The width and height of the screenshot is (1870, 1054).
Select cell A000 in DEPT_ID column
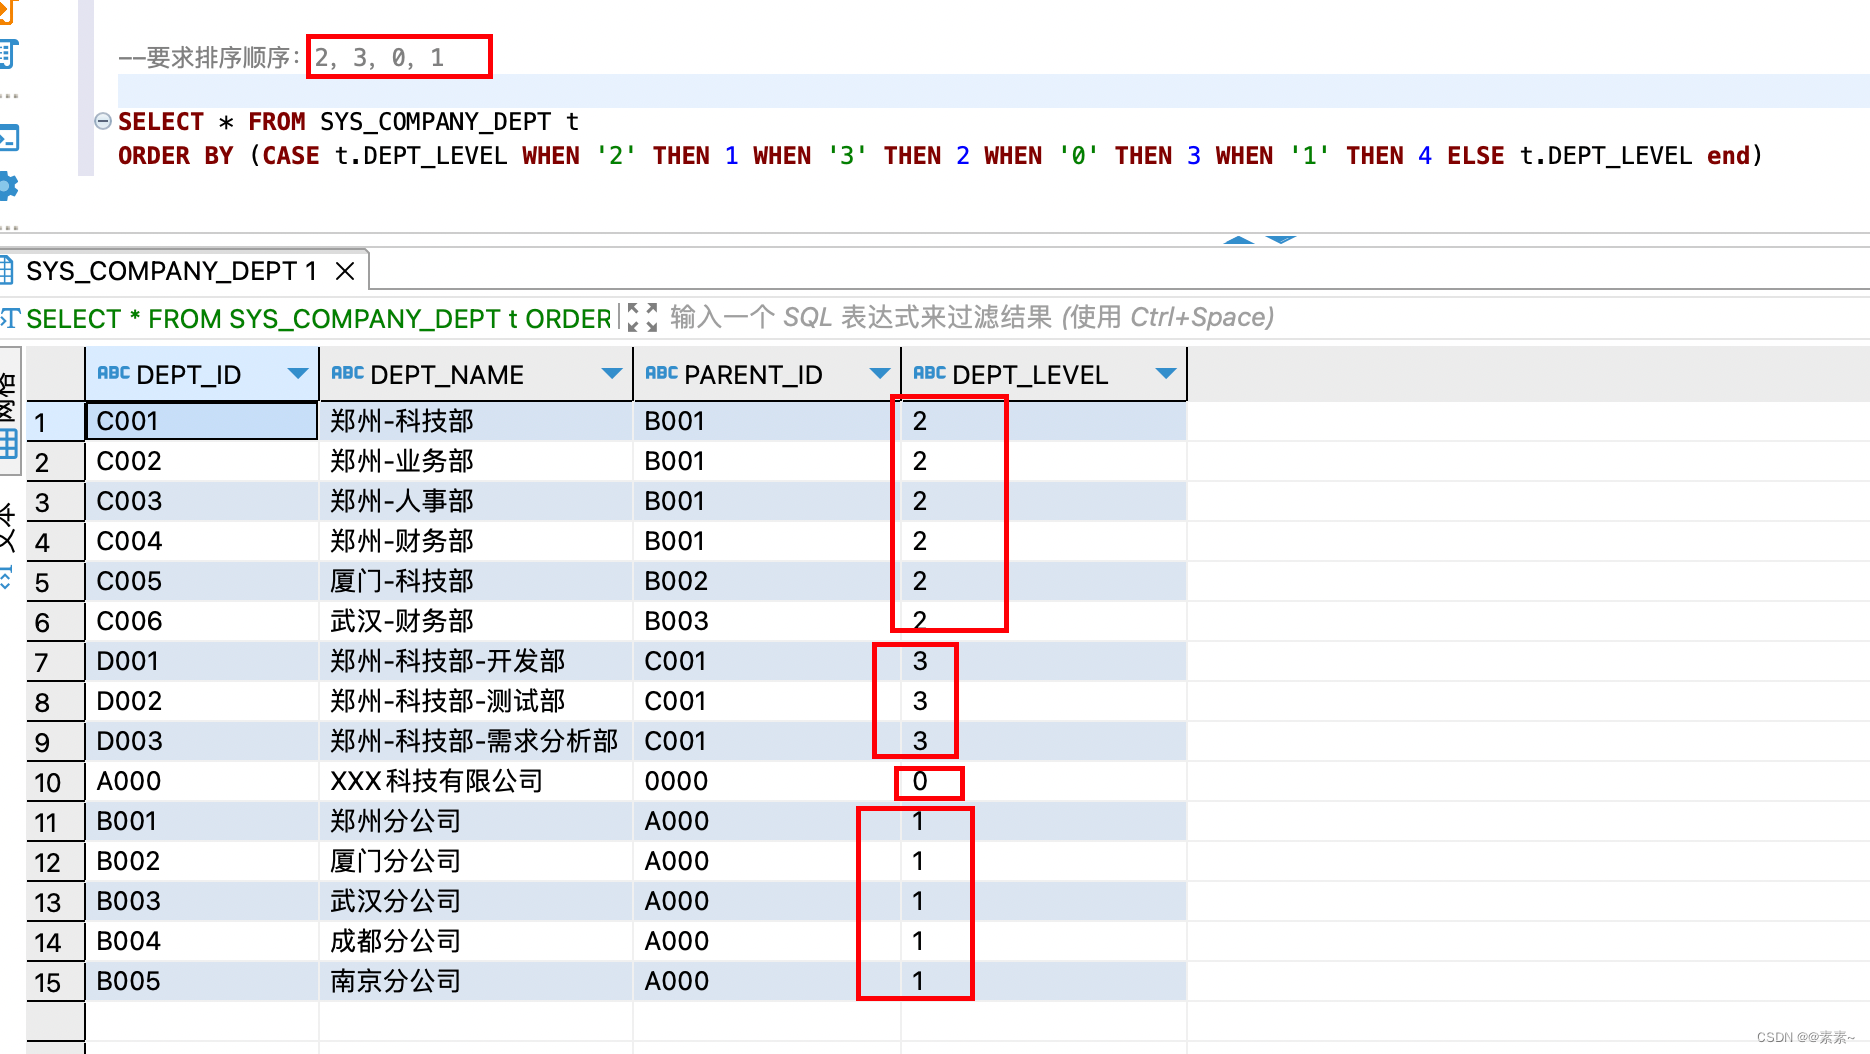point(202,781)
